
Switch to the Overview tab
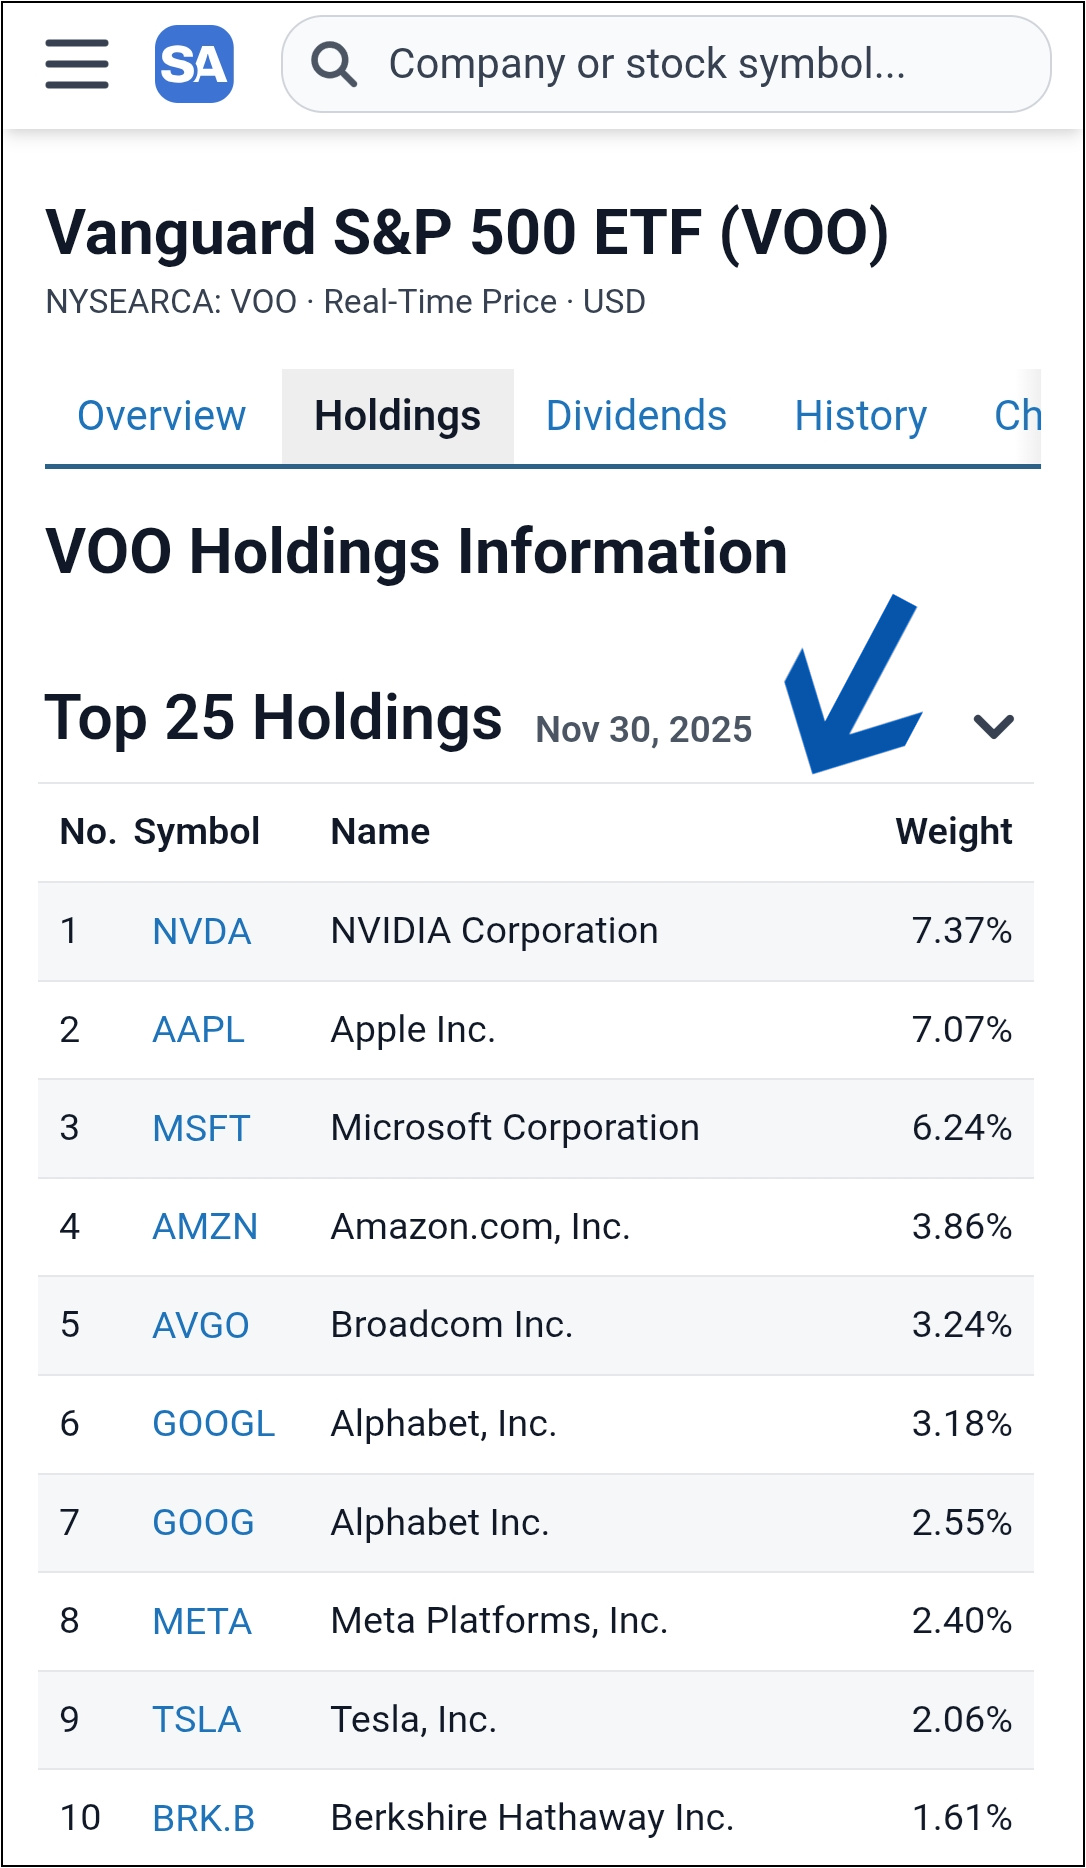[161, 416]
